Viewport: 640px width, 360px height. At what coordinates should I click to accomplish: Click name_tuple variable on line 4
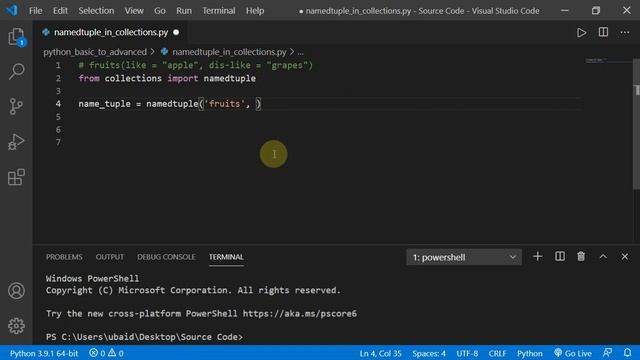coord(104,104)
